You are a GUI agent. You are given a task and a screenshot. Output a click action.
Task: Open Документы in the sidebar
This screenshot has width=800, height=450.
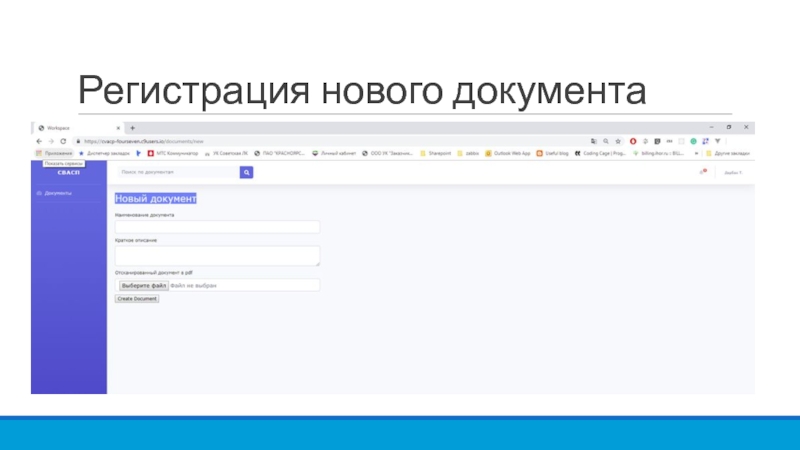coord(56,193)
